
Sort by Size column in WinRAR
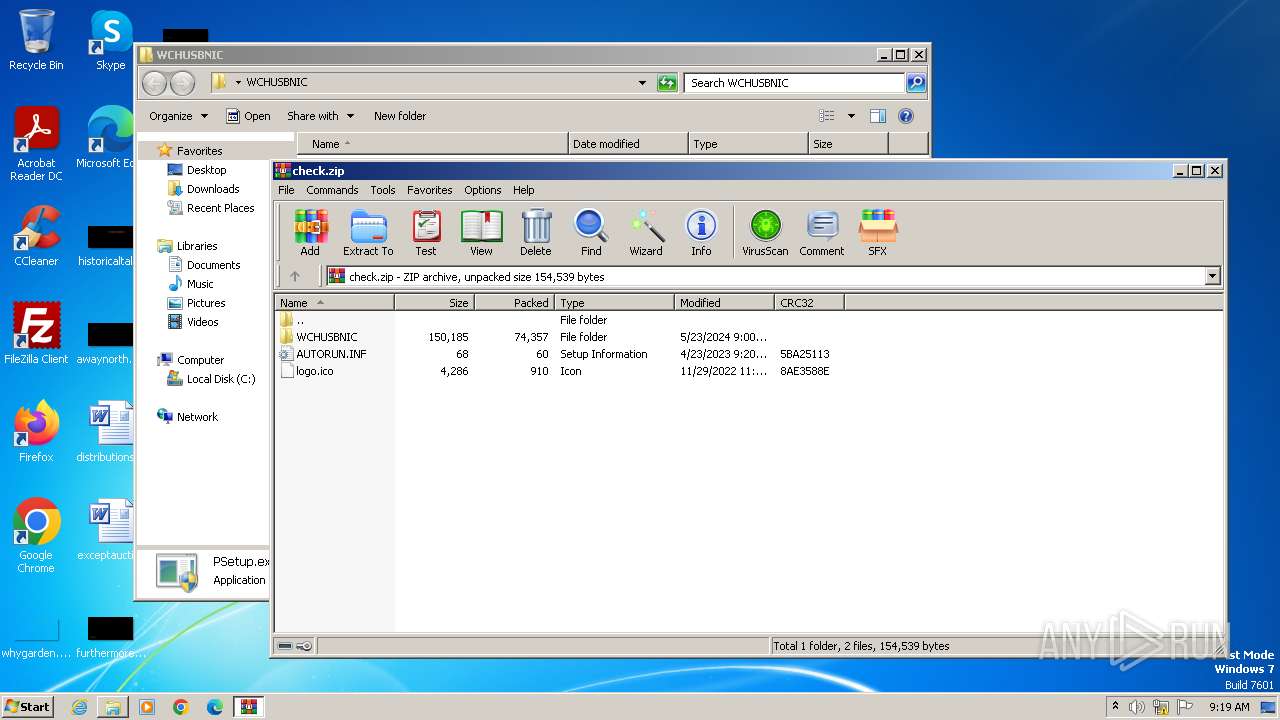tap(435, 302)
